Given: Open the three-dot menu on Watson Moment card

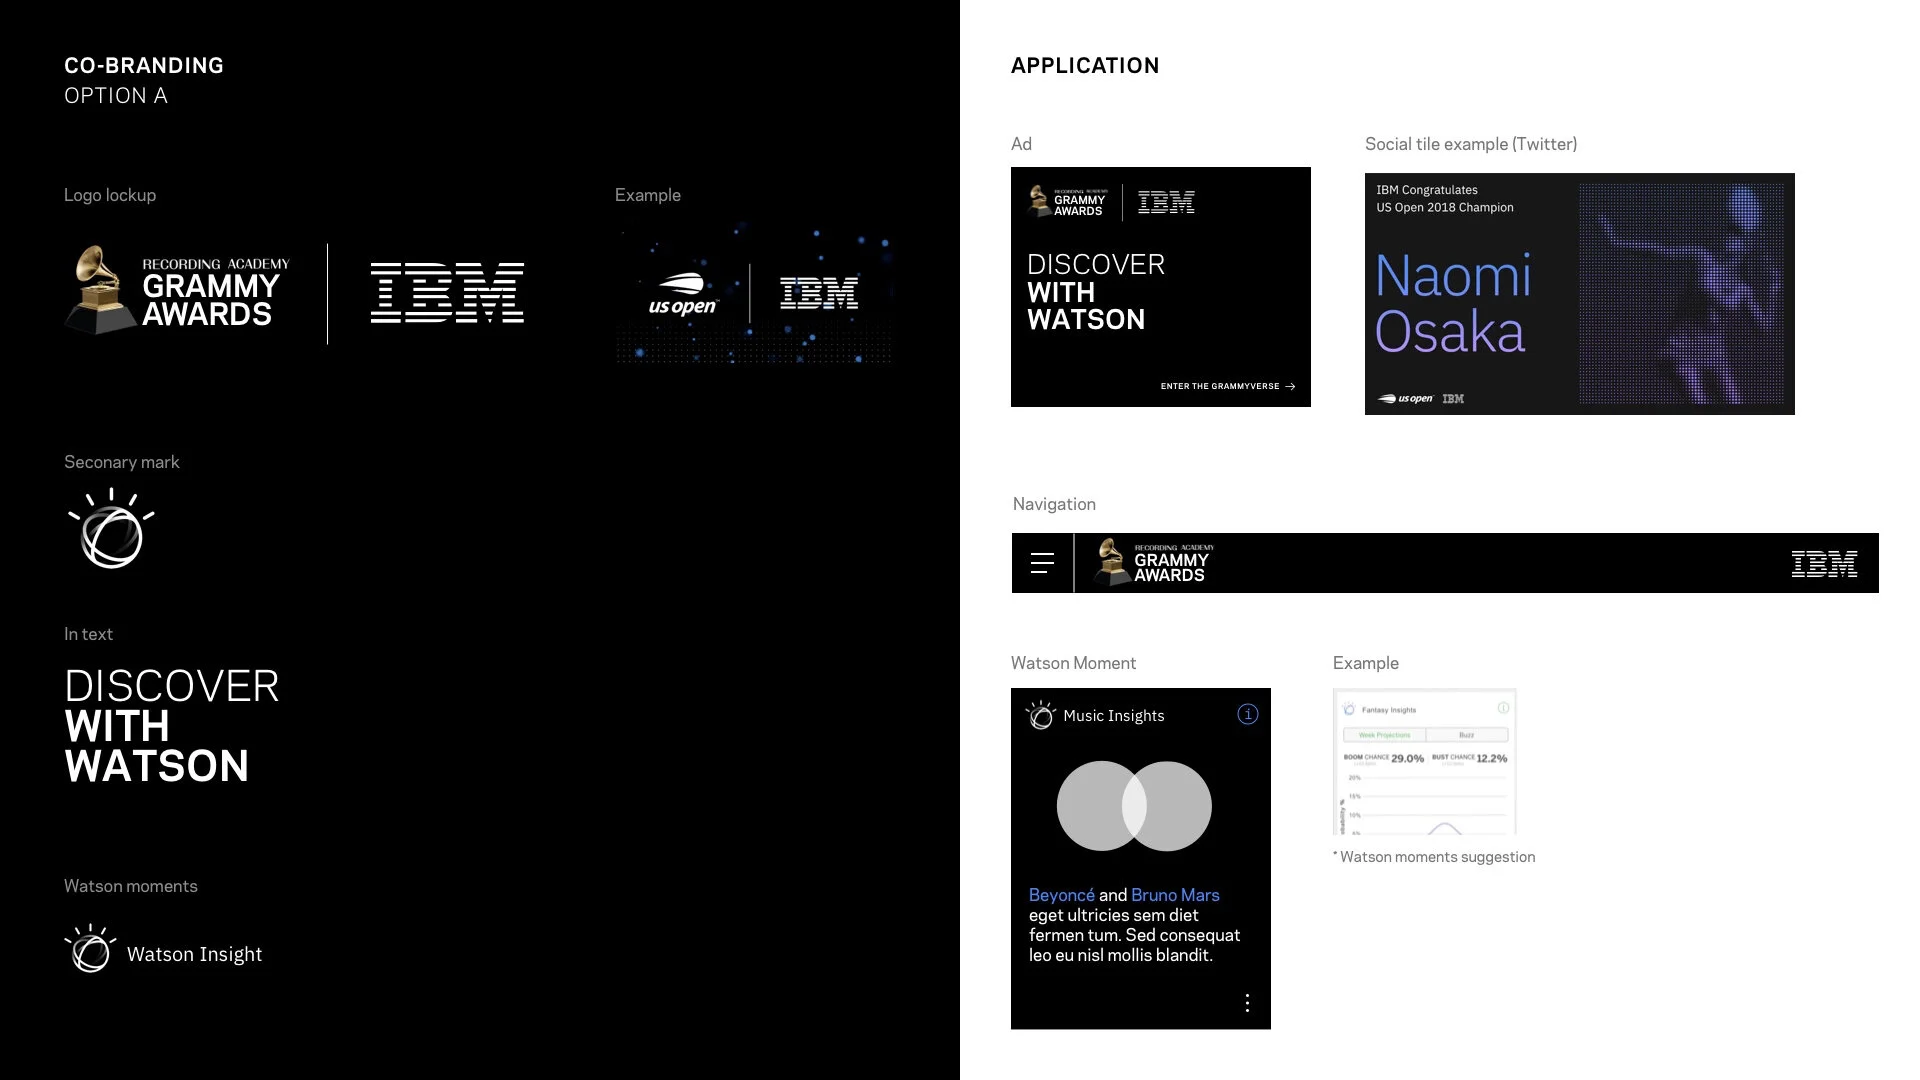Looking at the screenshot, I should pos(1247,1003).
